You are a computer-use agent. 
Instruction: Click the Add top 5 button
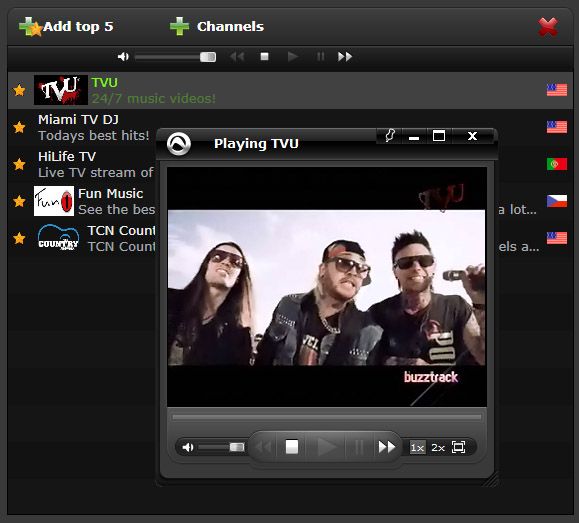click(66, 27)
